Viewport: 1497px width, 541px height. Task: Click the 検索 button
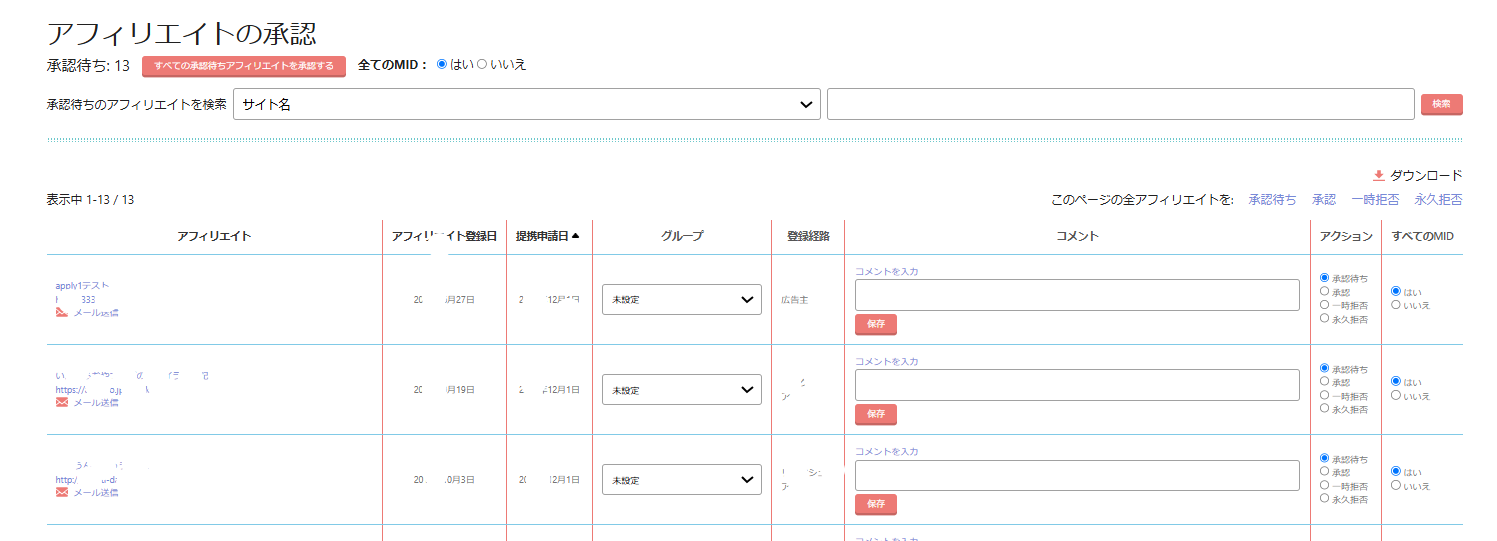pyautogui.click(x=1441, y=104)
